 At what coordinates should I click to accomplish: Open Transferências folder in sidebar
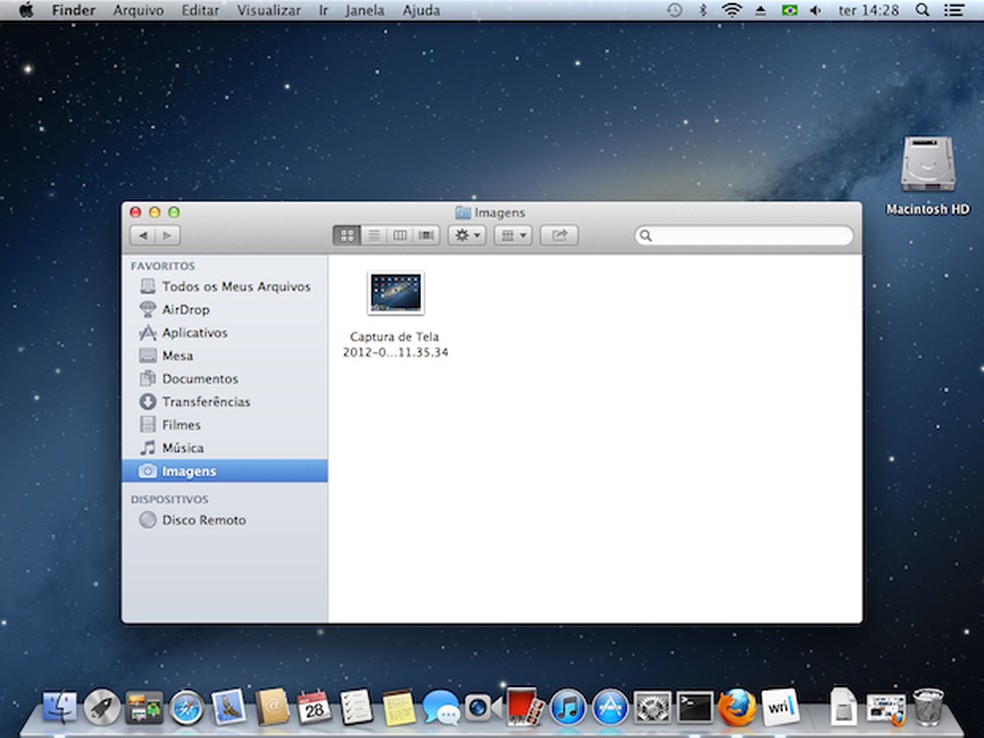pyautogui.click(x=206, y=402)
